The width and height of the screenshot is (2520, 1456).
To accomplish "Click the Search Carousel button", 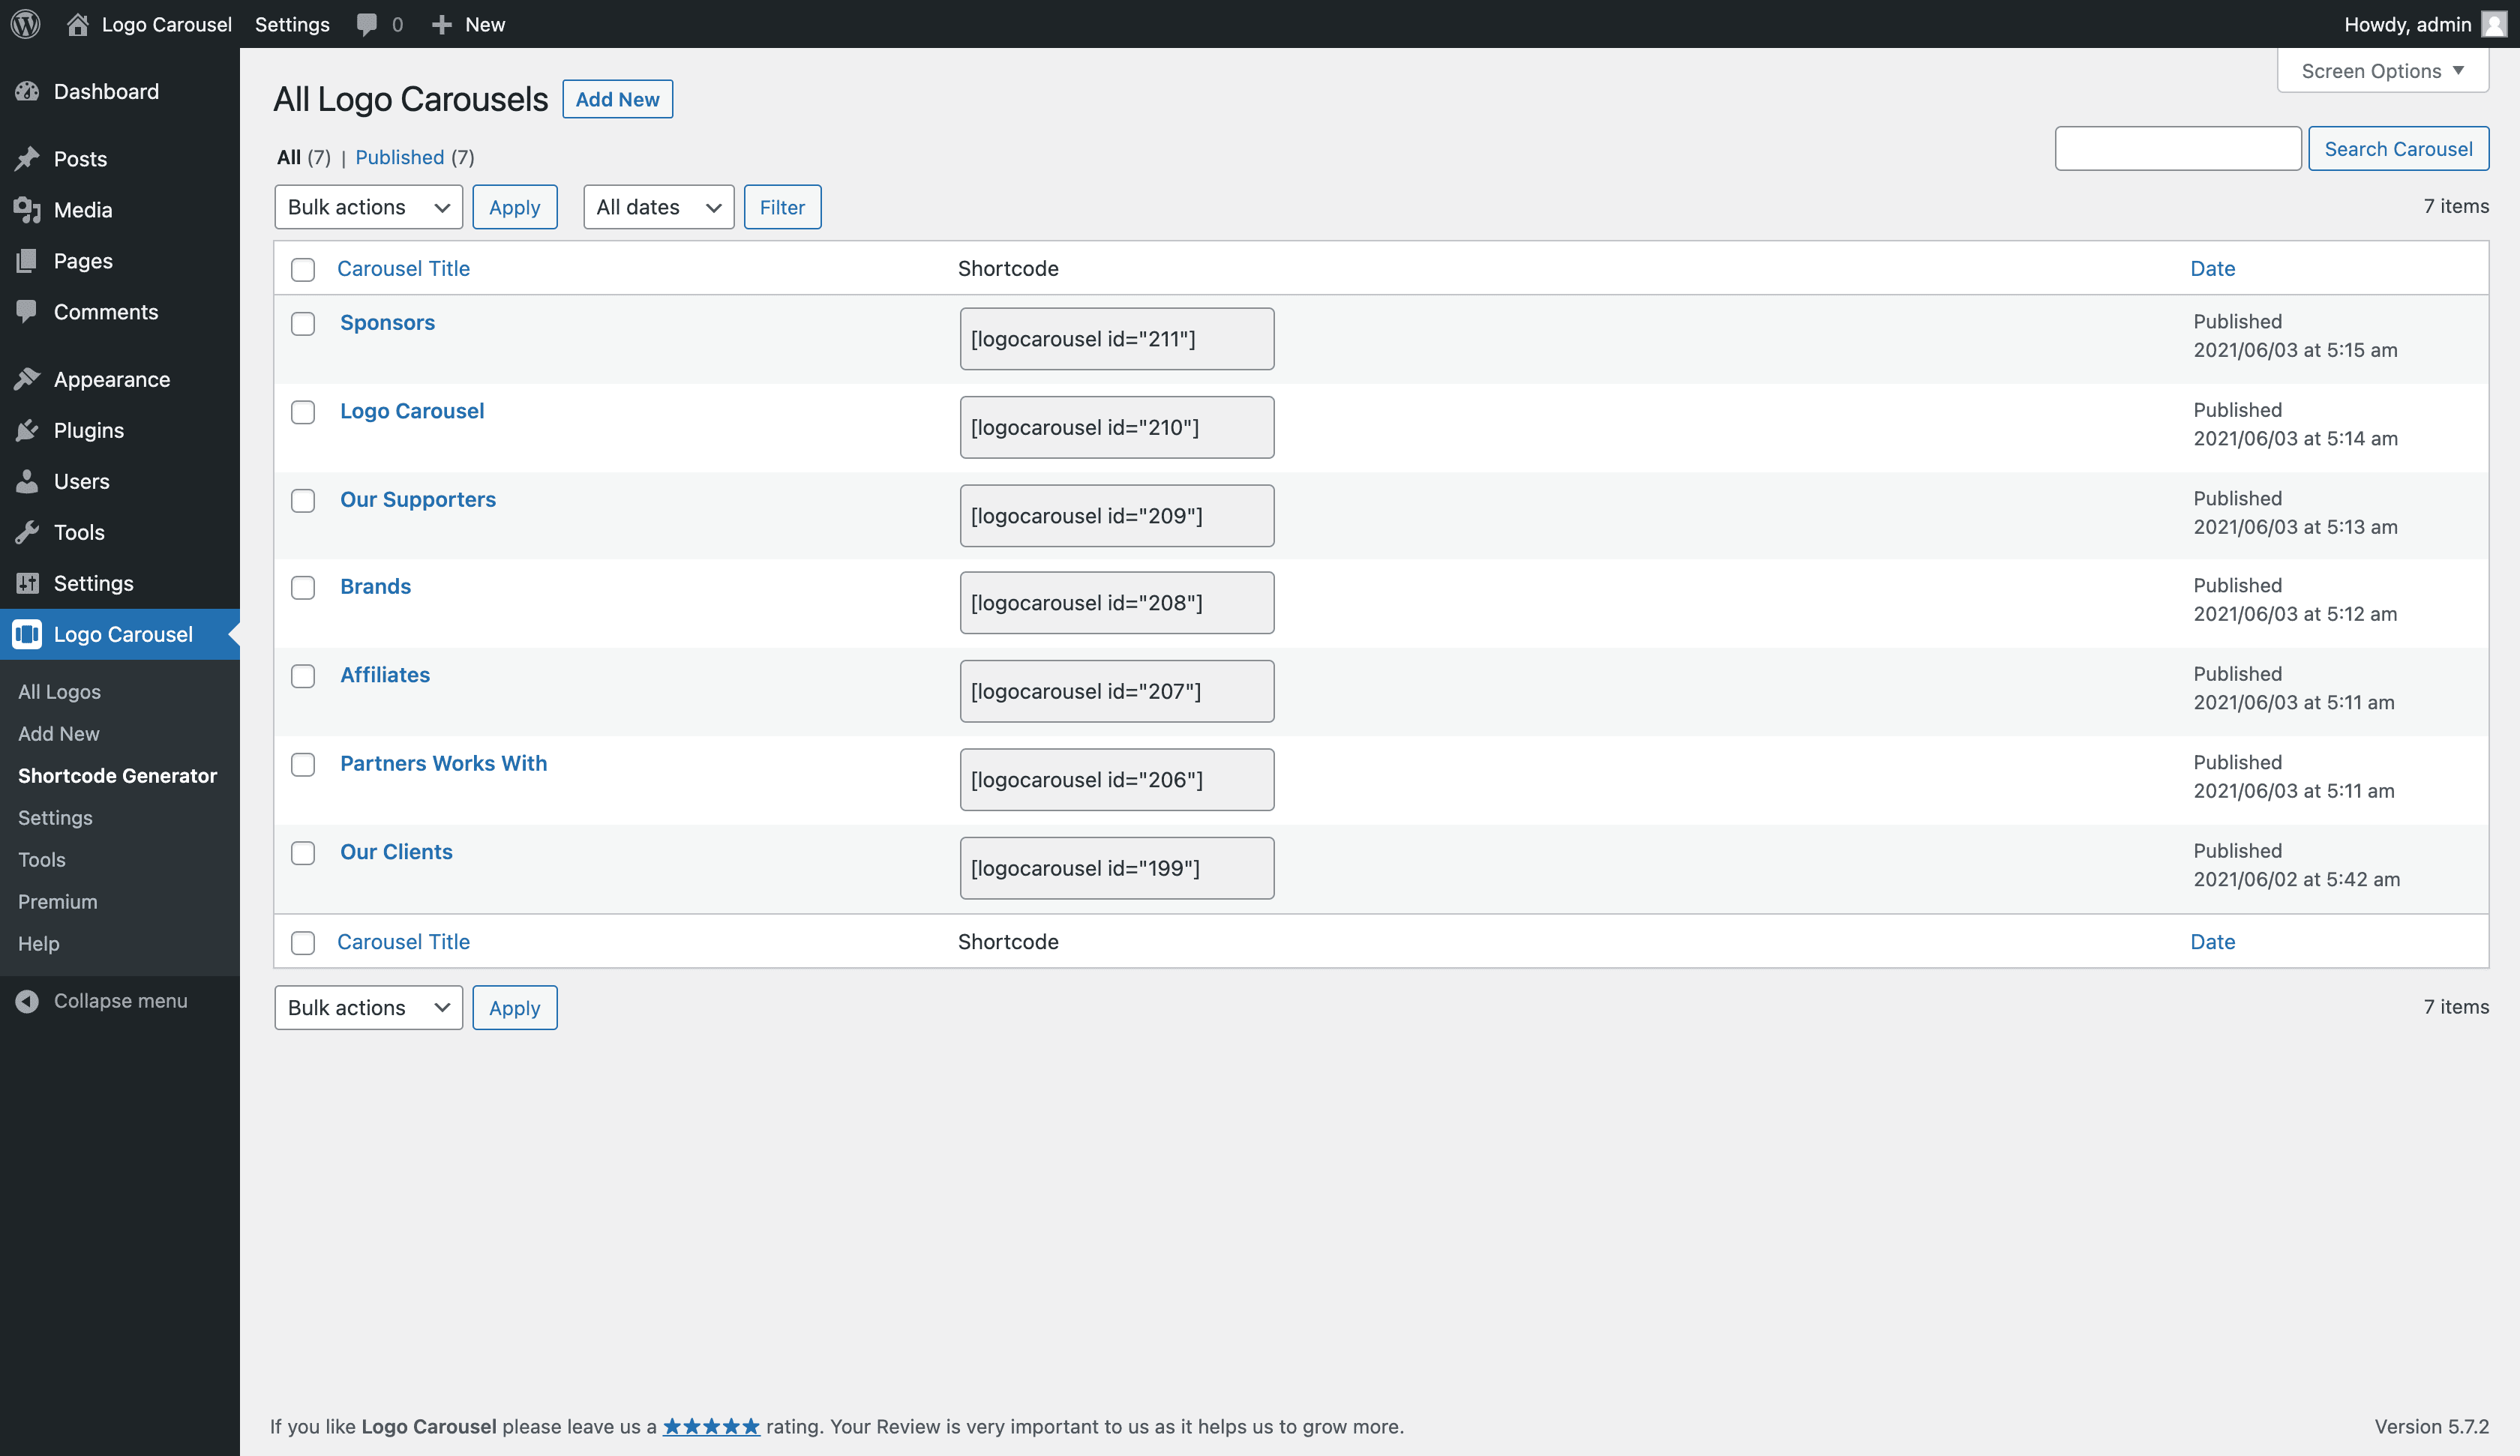I will click(x=2398, y=148).
